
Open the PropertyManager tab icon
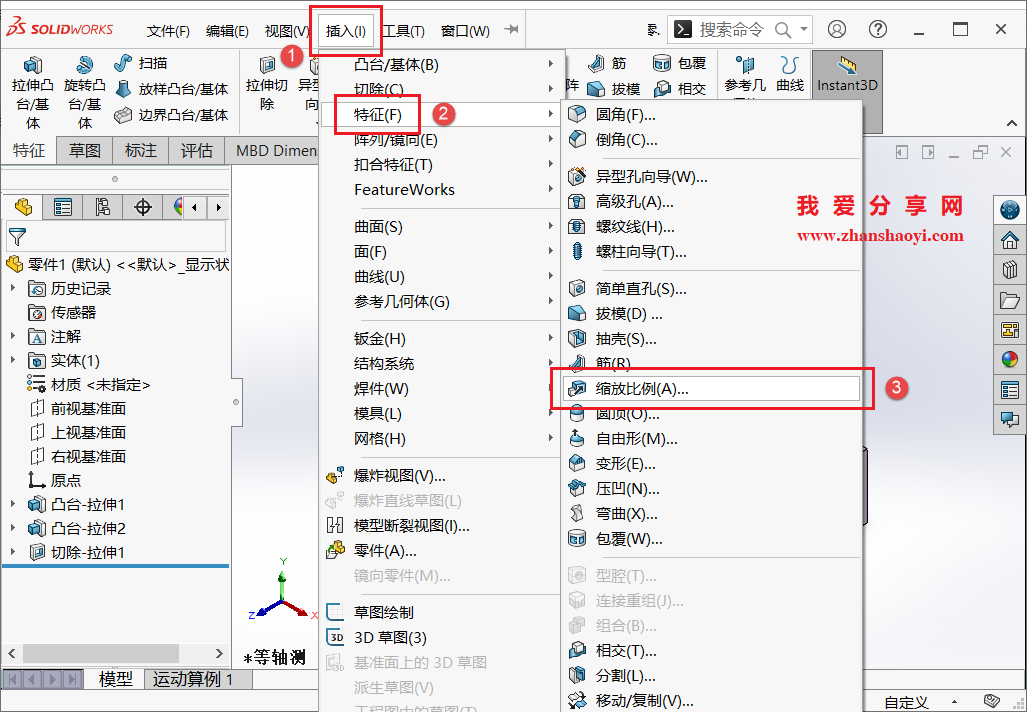[x=63, y=208]
